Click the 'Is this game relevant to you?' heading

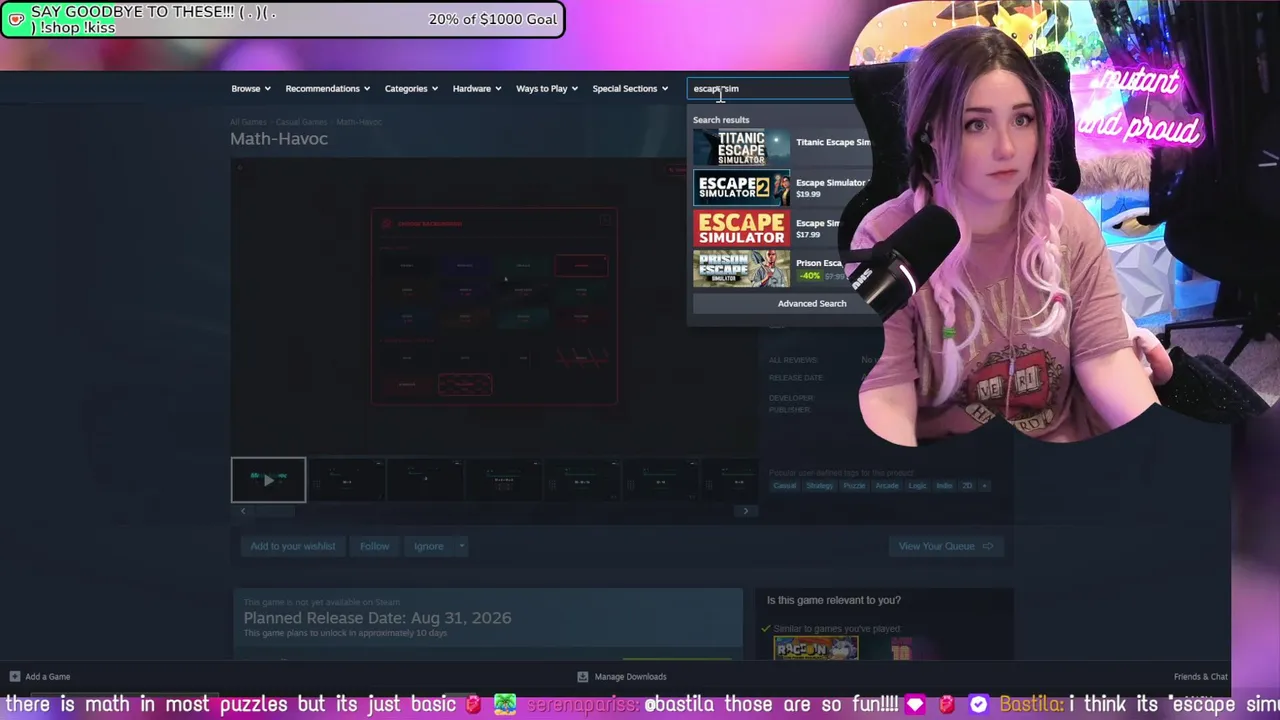[x=834, y=600]
